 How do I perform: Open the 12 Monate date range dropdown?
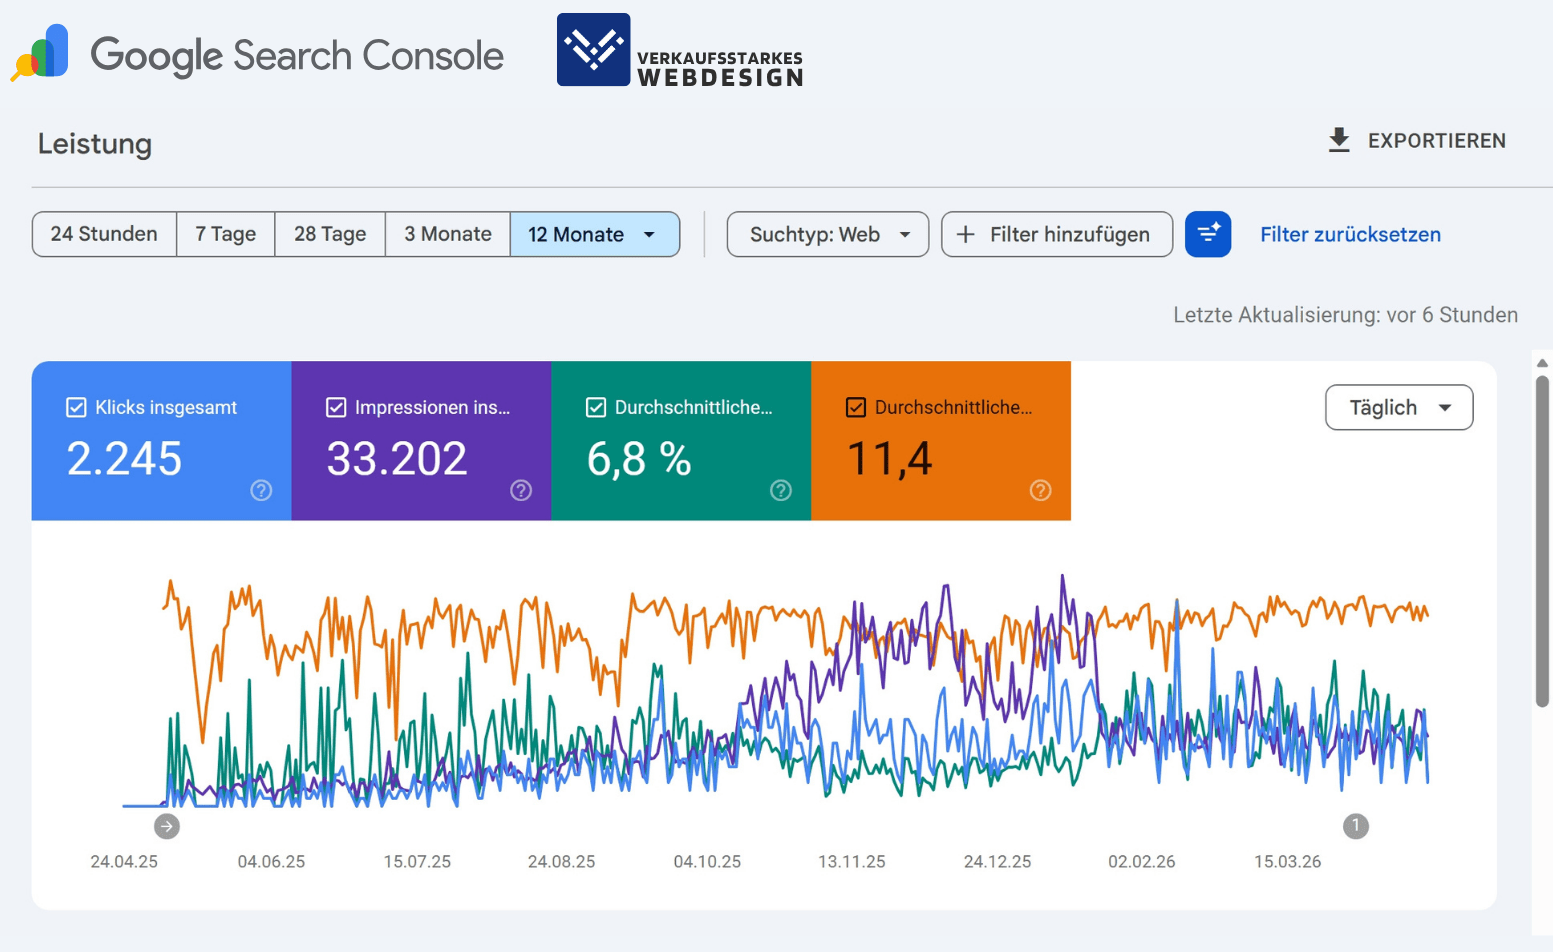595,234
